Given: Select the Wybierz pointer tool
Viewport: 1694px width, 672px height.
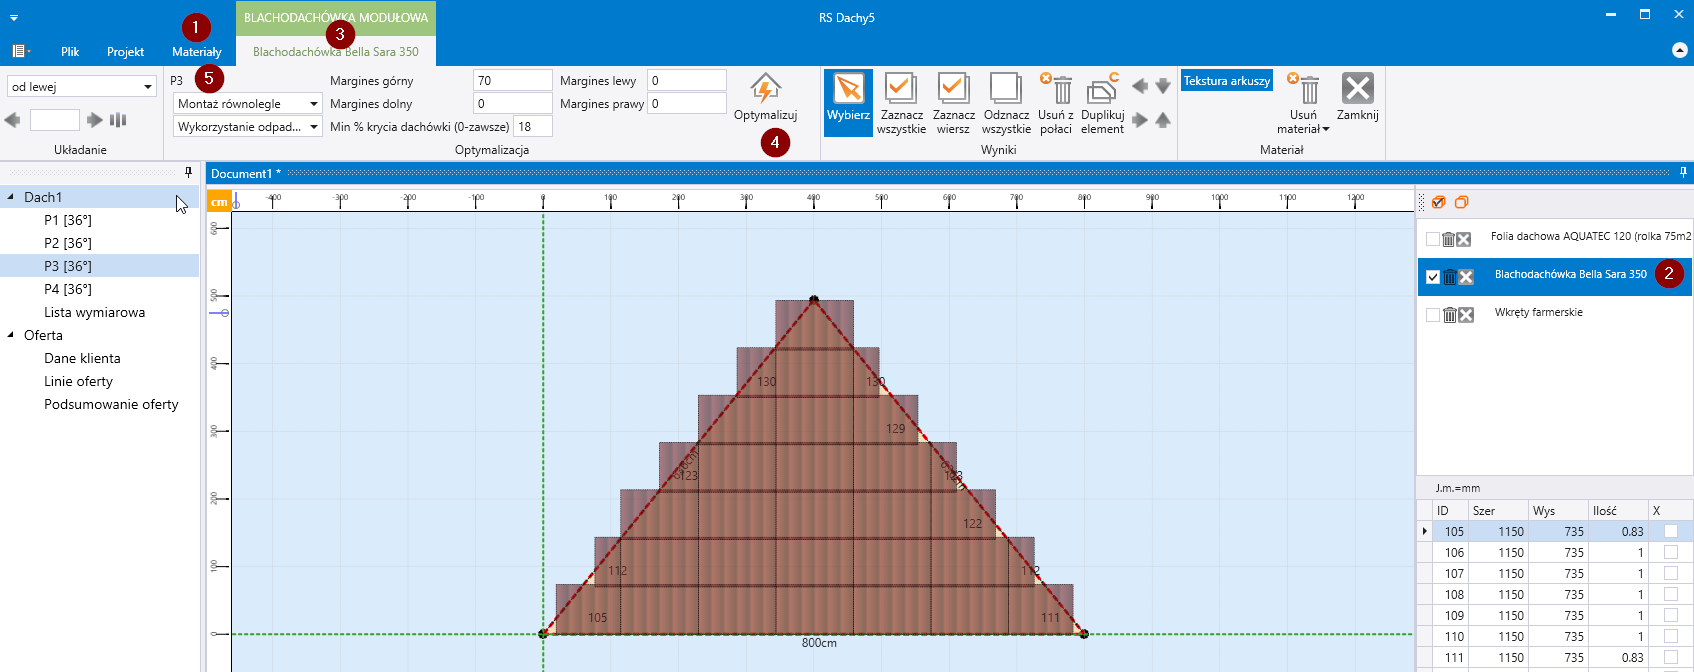Looking at the screenshot, I should (848, 90).
